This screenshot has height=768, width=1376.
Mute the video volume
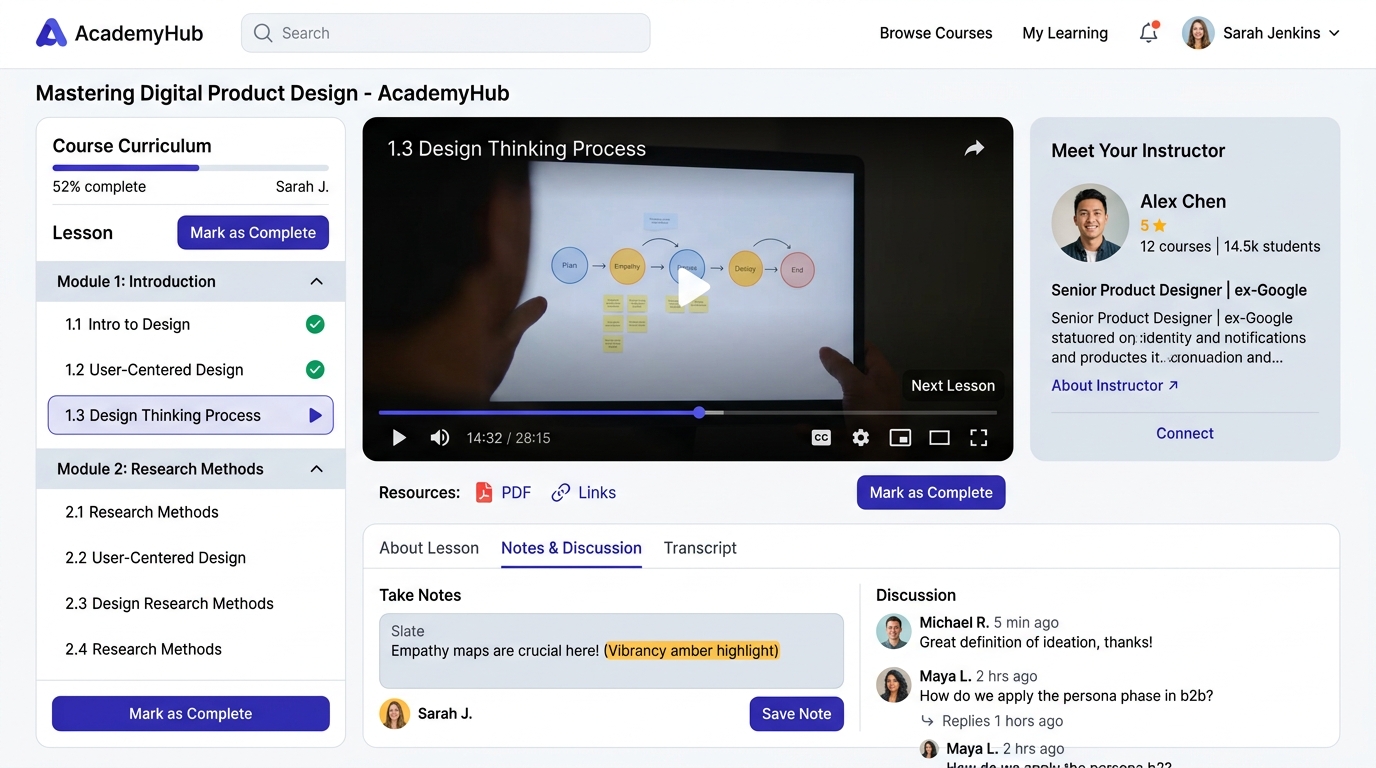click(439, 437)
